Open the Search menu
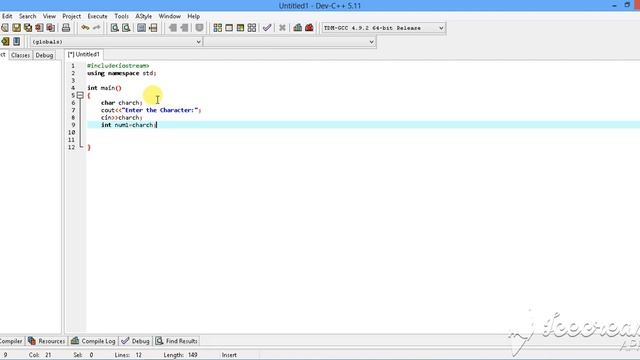640x360 pixels. 27,16
